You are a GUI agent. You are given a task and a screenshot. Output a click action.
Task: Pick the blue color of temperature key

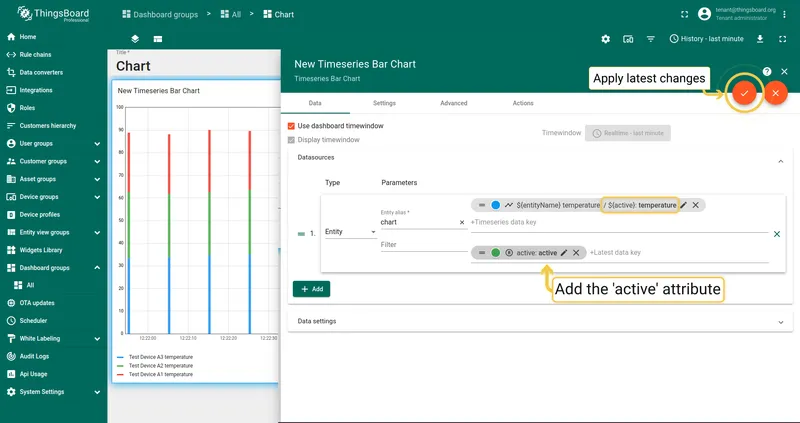[495, 205]
